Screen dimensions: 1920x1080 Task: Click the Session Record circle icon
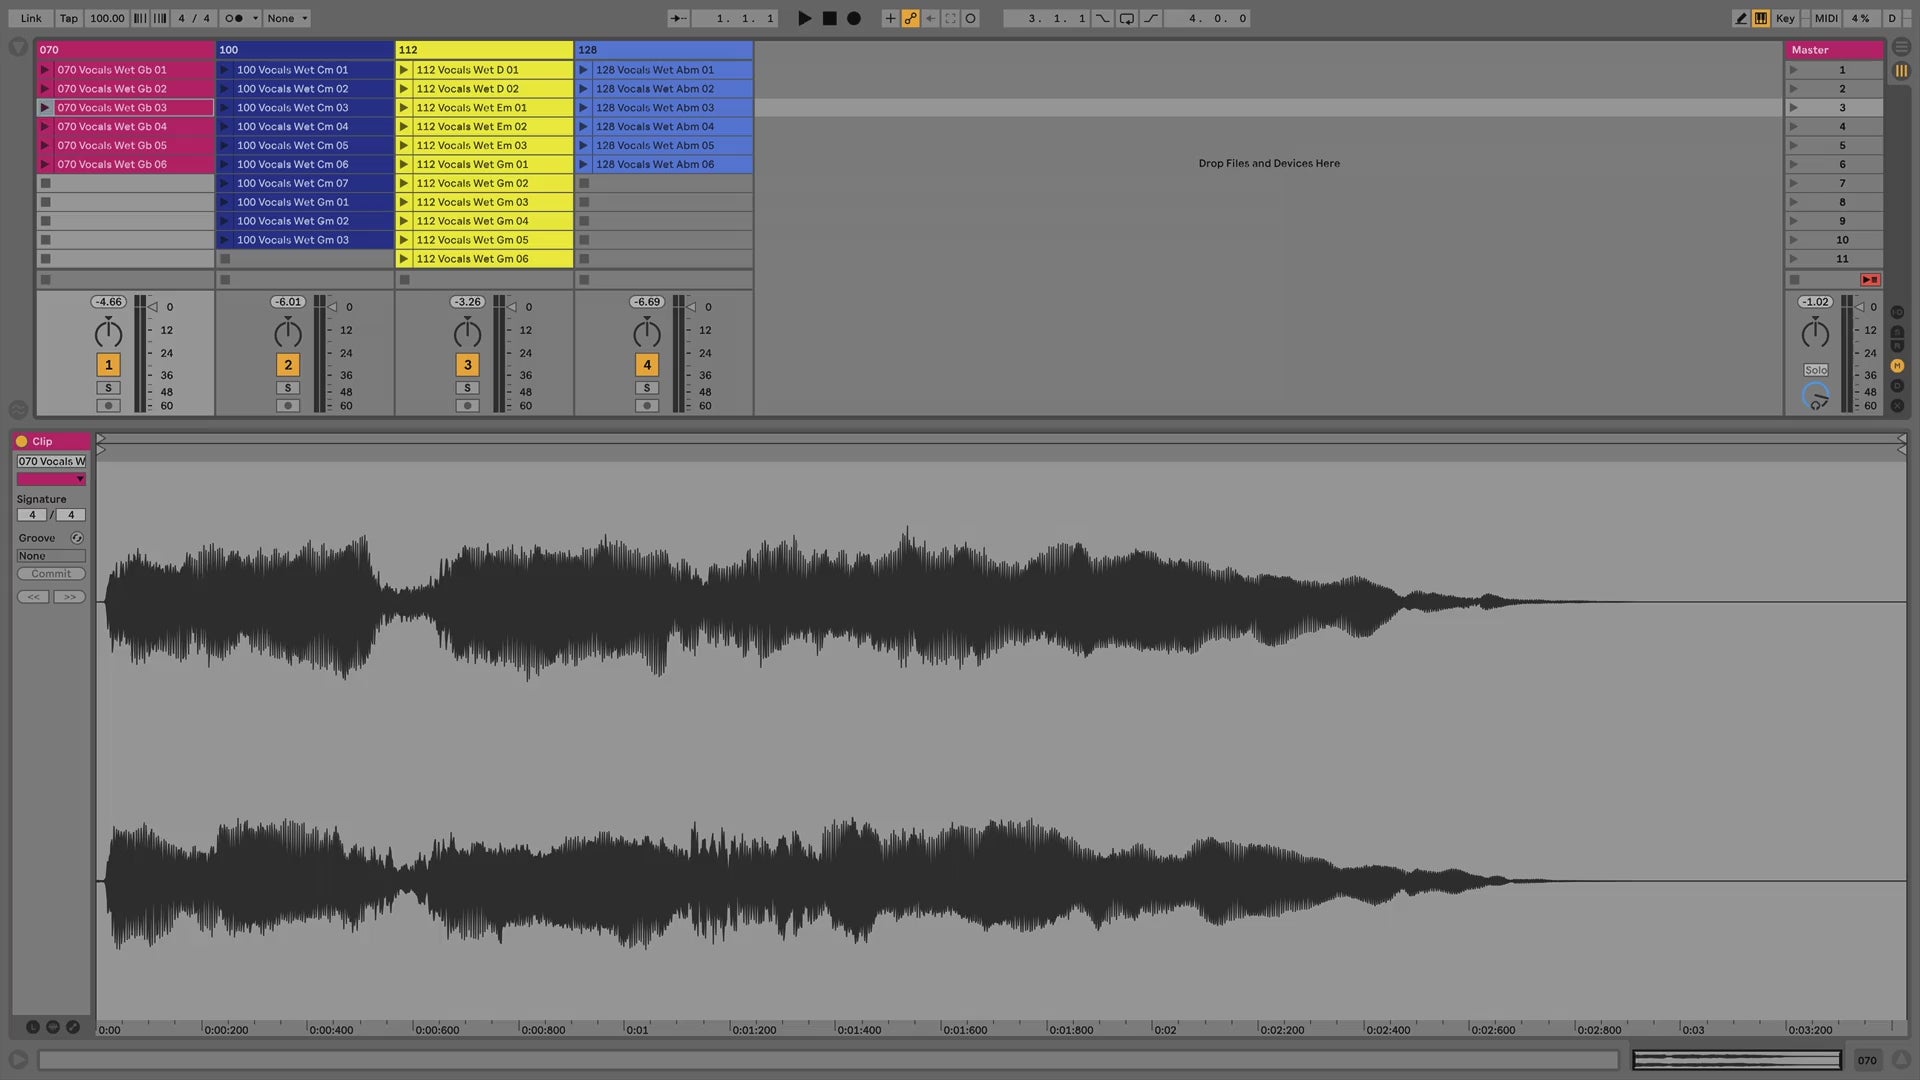970,18
